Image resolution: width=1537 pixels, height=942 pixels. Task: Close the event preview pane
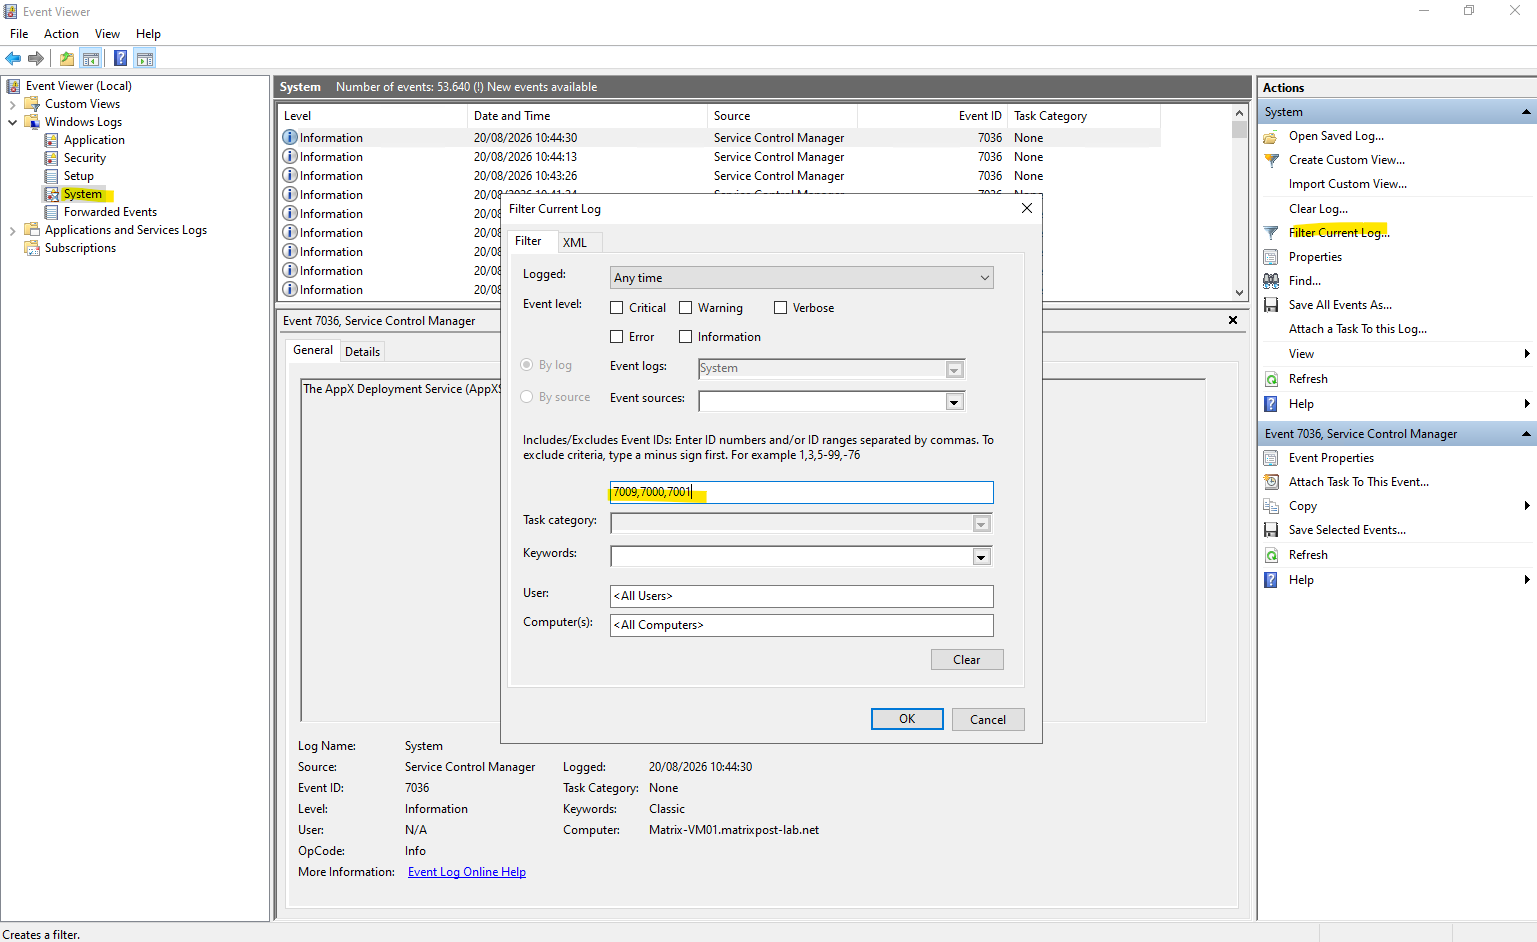(x=1233, y=320)
